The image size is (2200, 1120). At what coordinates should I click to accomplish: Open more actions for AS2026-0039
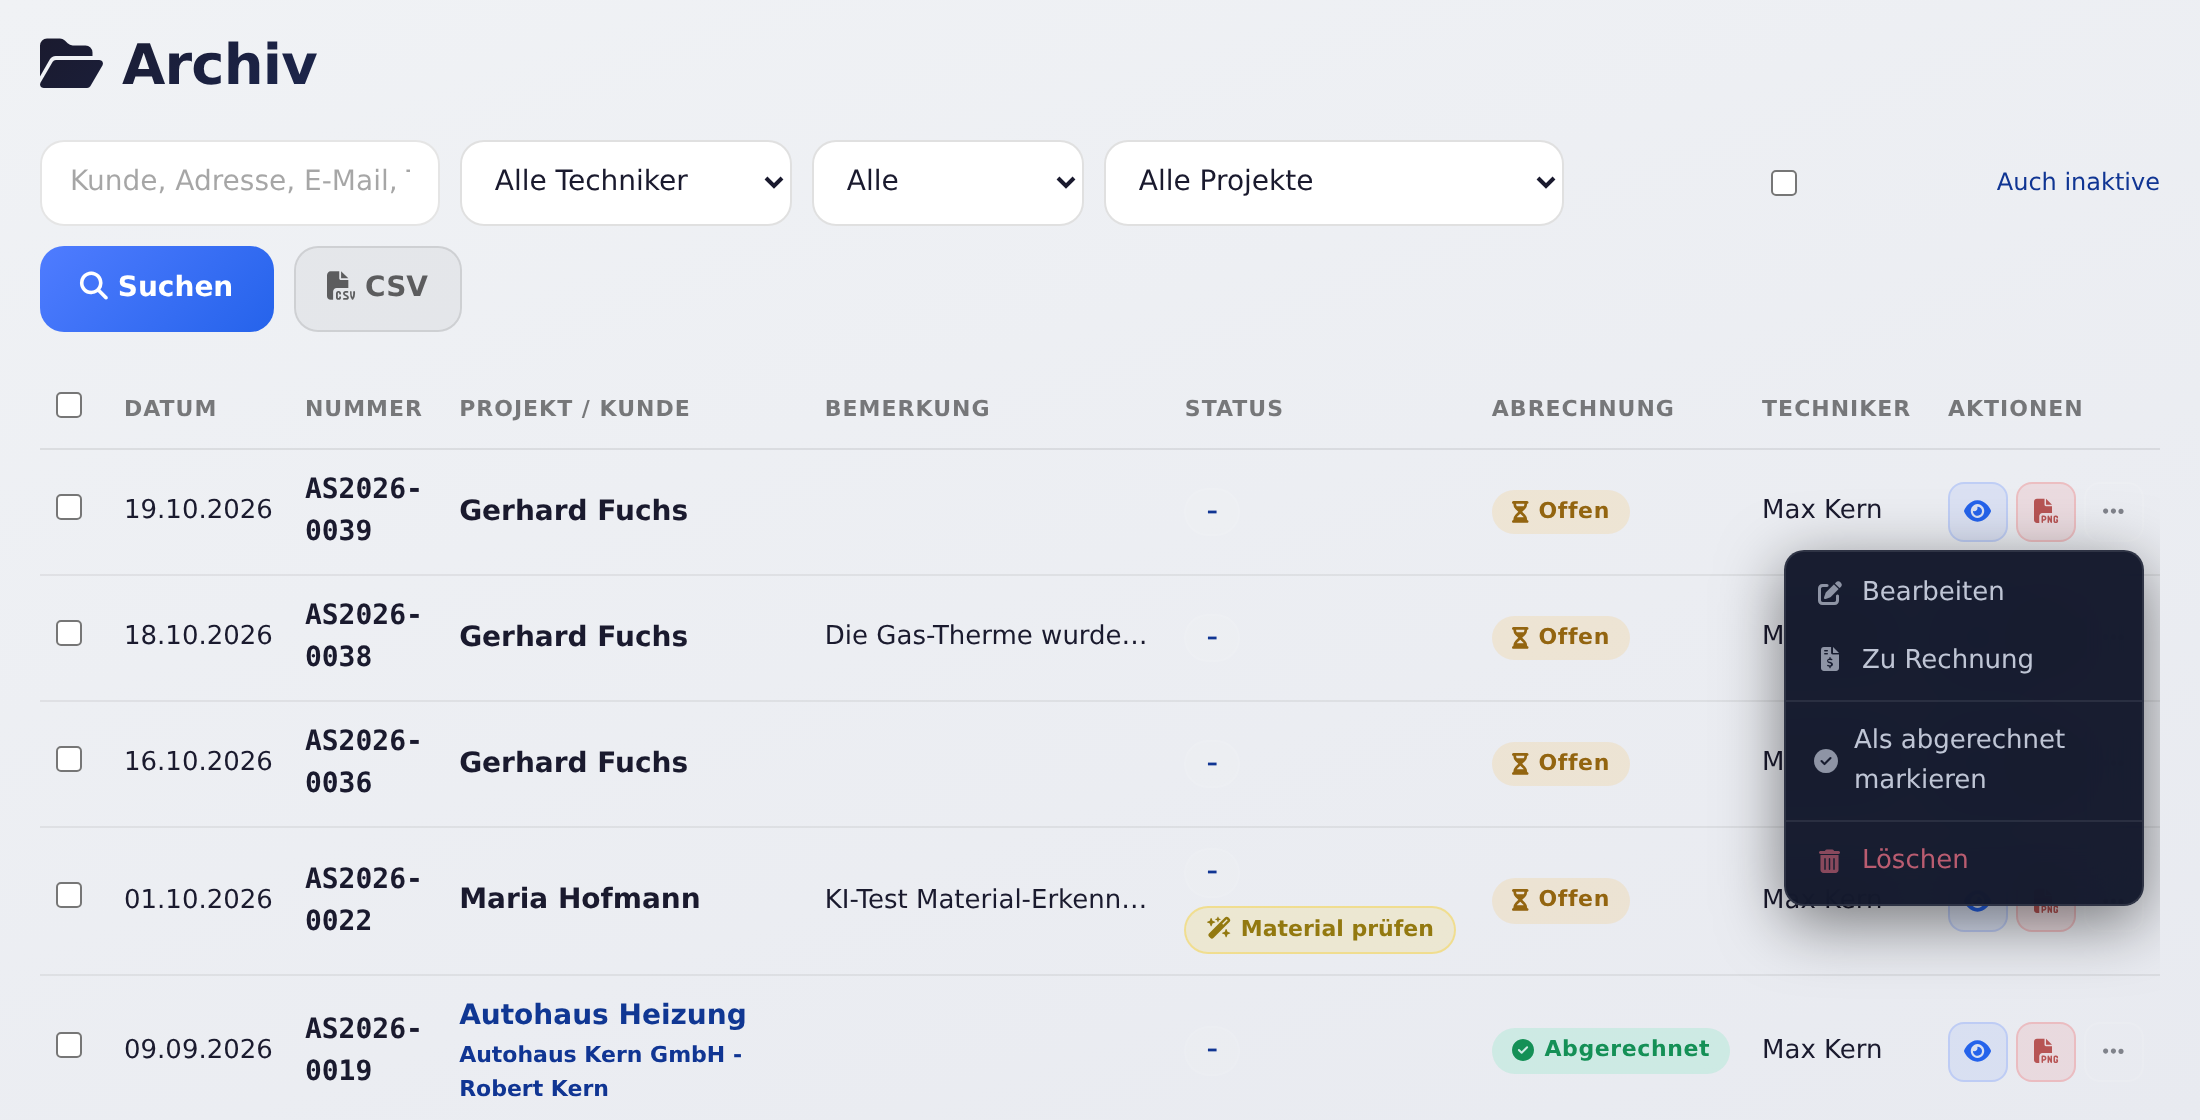tap(2113, 511)
